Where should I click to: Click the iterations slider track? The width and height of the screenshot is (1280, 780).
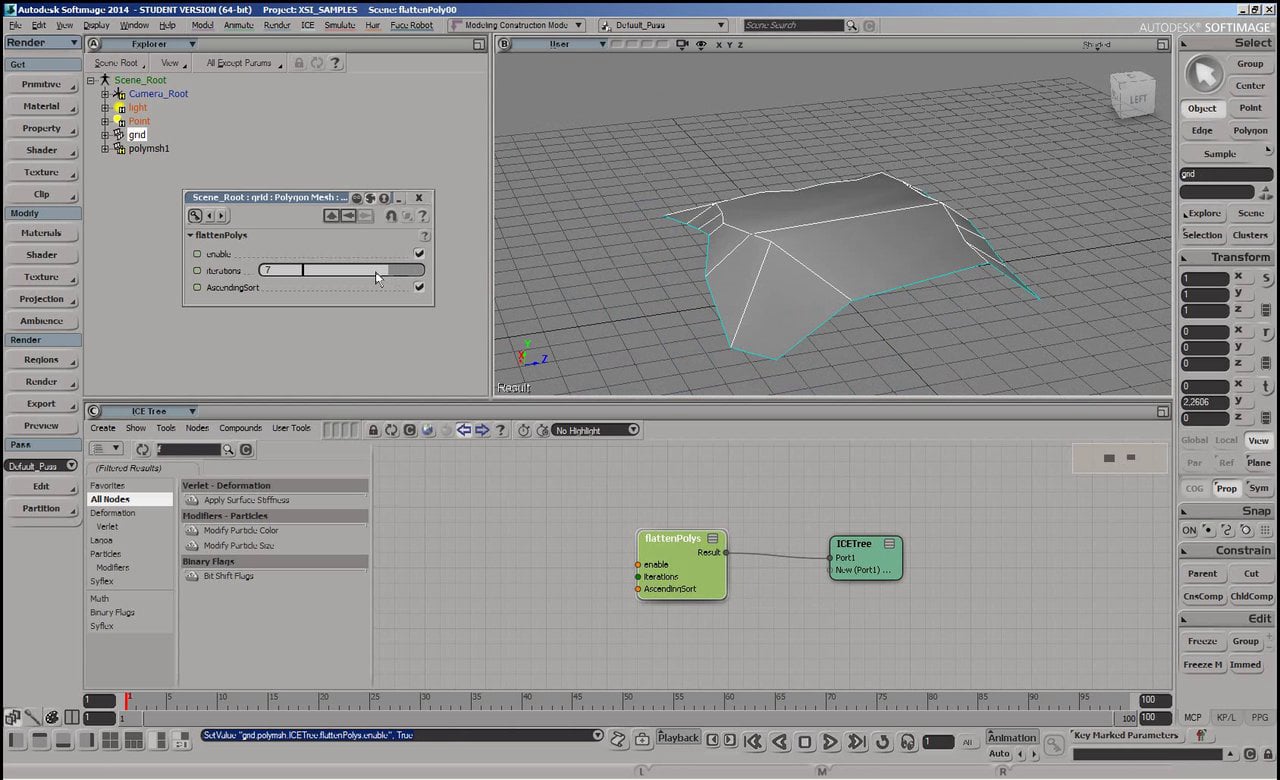[341, 270]
